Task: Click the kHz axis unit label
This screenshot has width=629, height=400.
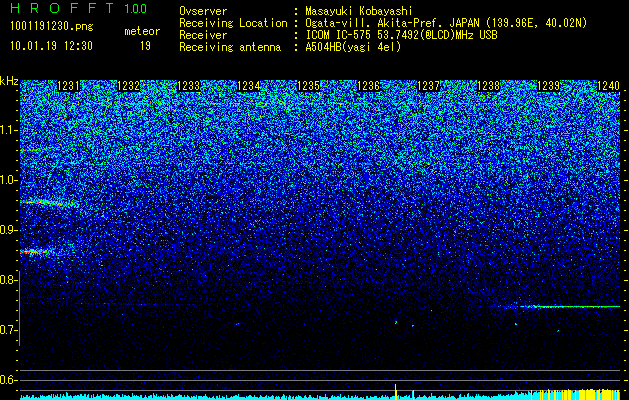Action: tap(9, 81)
